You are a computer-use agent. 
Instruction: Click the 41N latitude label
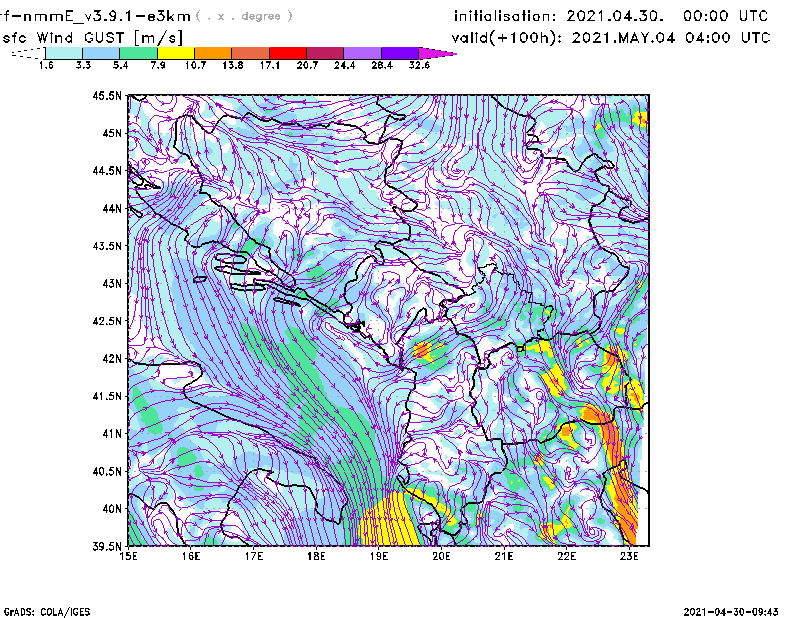tap(112, 434)
